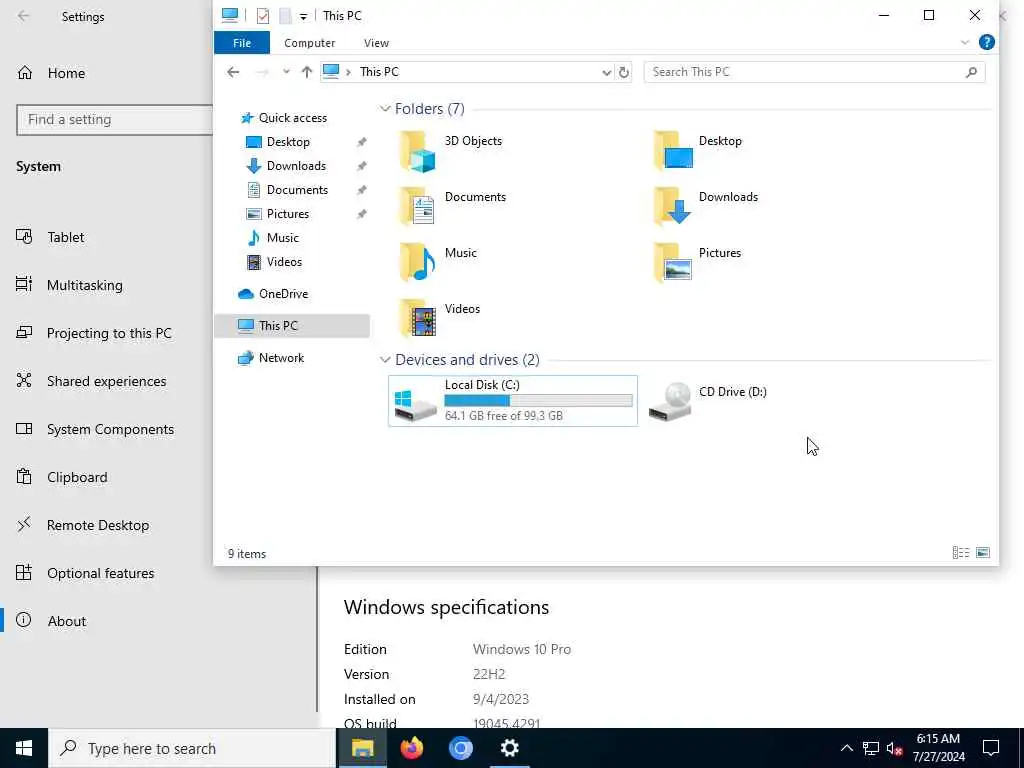Image resolution: width=1024 pixels, height=768 pixels.
Task: Click the Local Disk (C:) usage bar
Action: [x=538, y=400]
